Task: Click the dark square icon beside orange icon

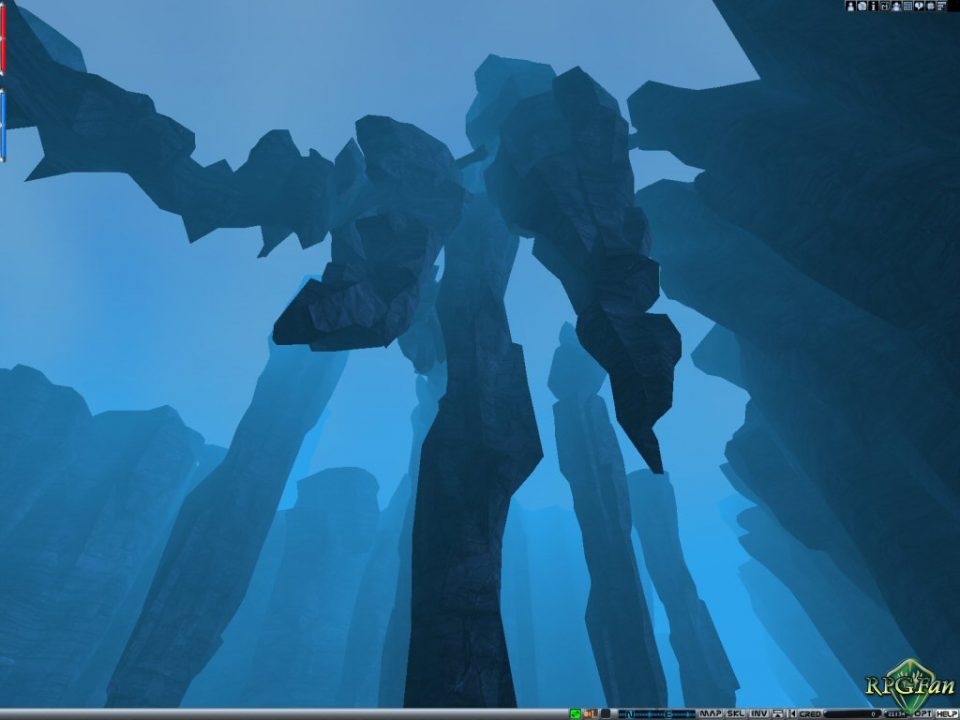Action: point(606,714)
